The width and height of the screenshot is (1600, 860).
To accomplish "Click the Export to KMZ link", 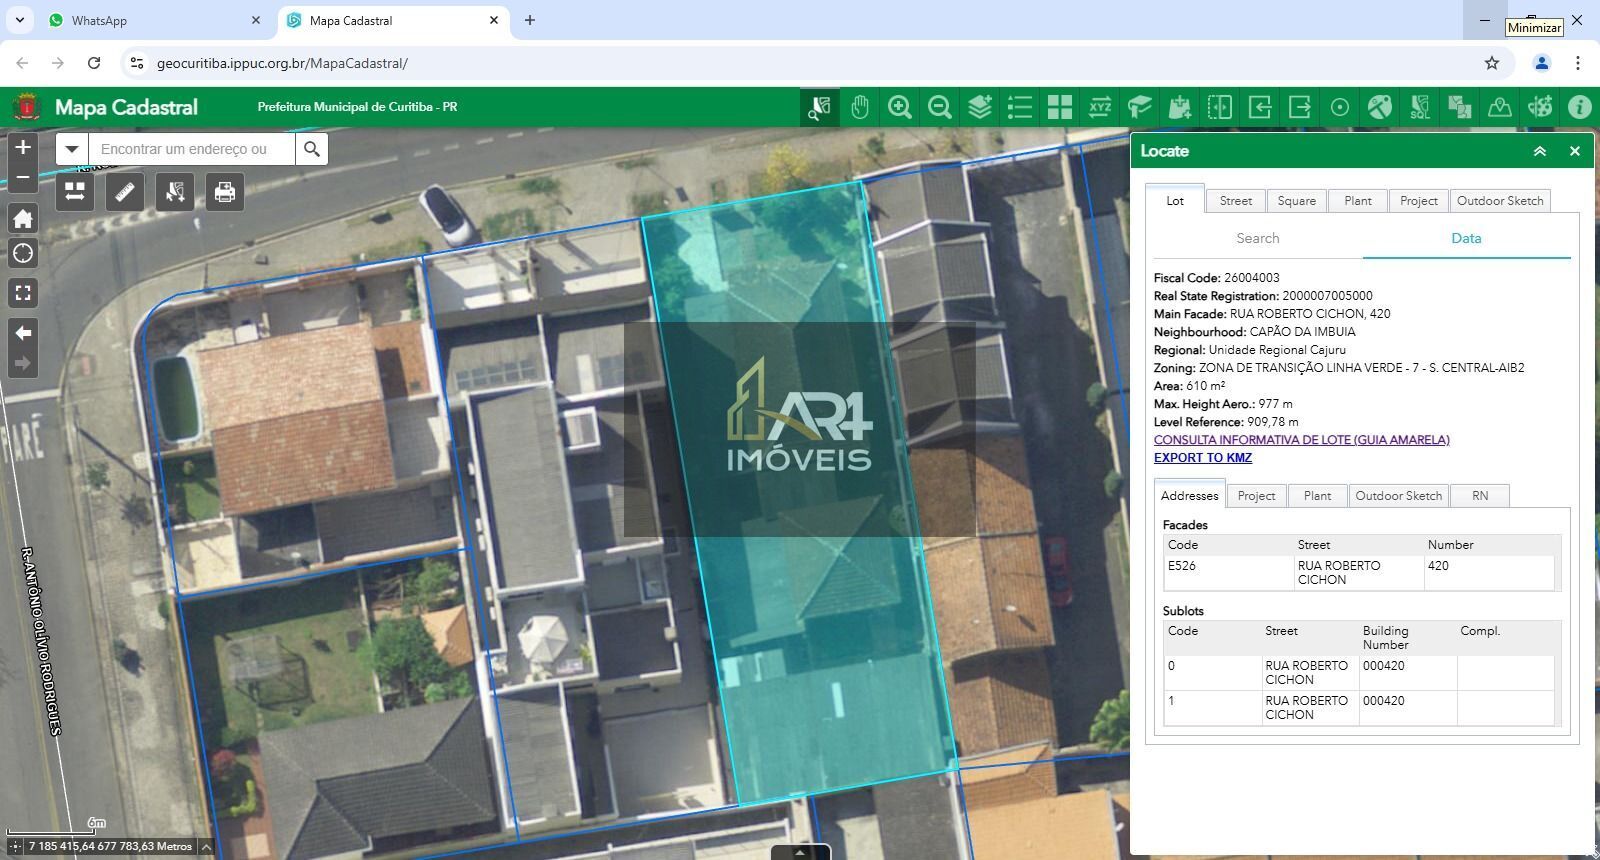I will point(1202,458).
